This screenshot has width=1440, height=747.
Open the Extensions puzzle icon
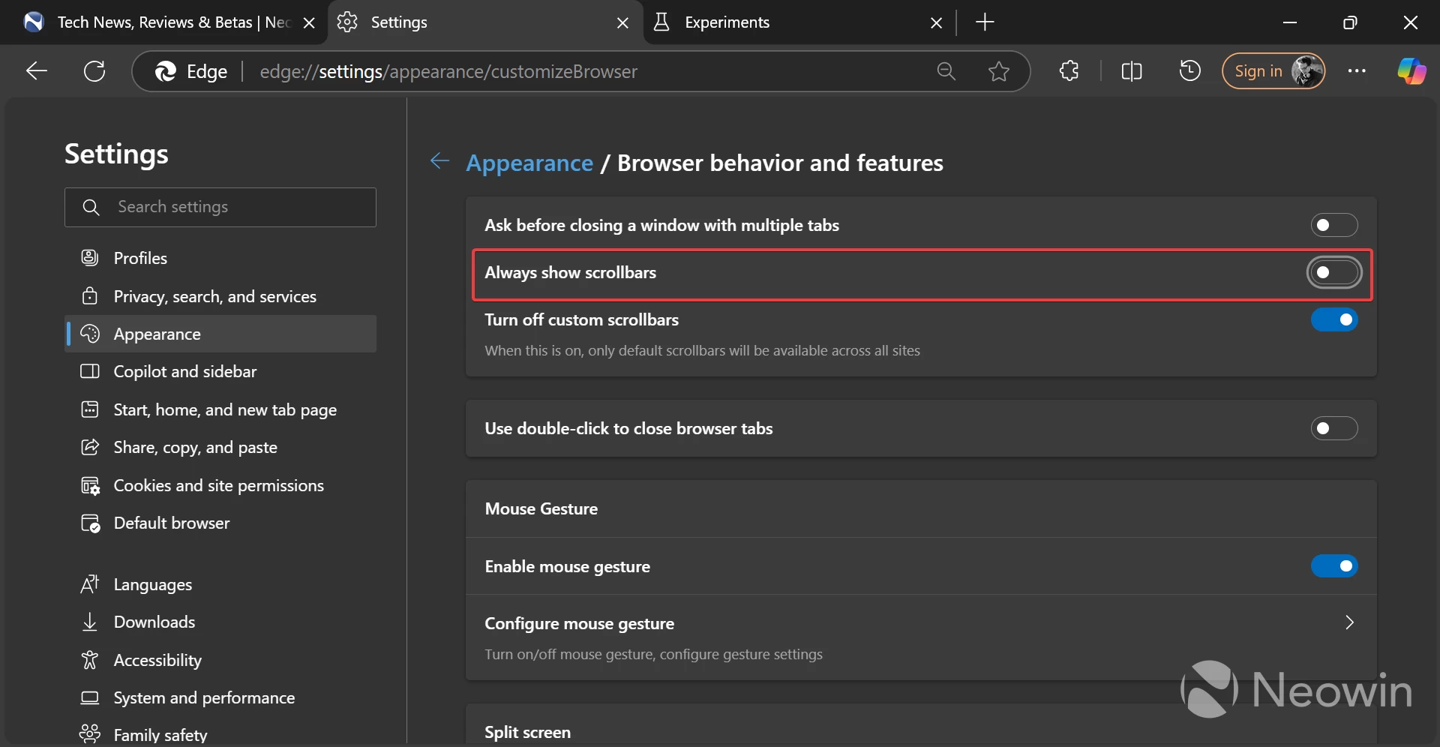(1069, 71)
